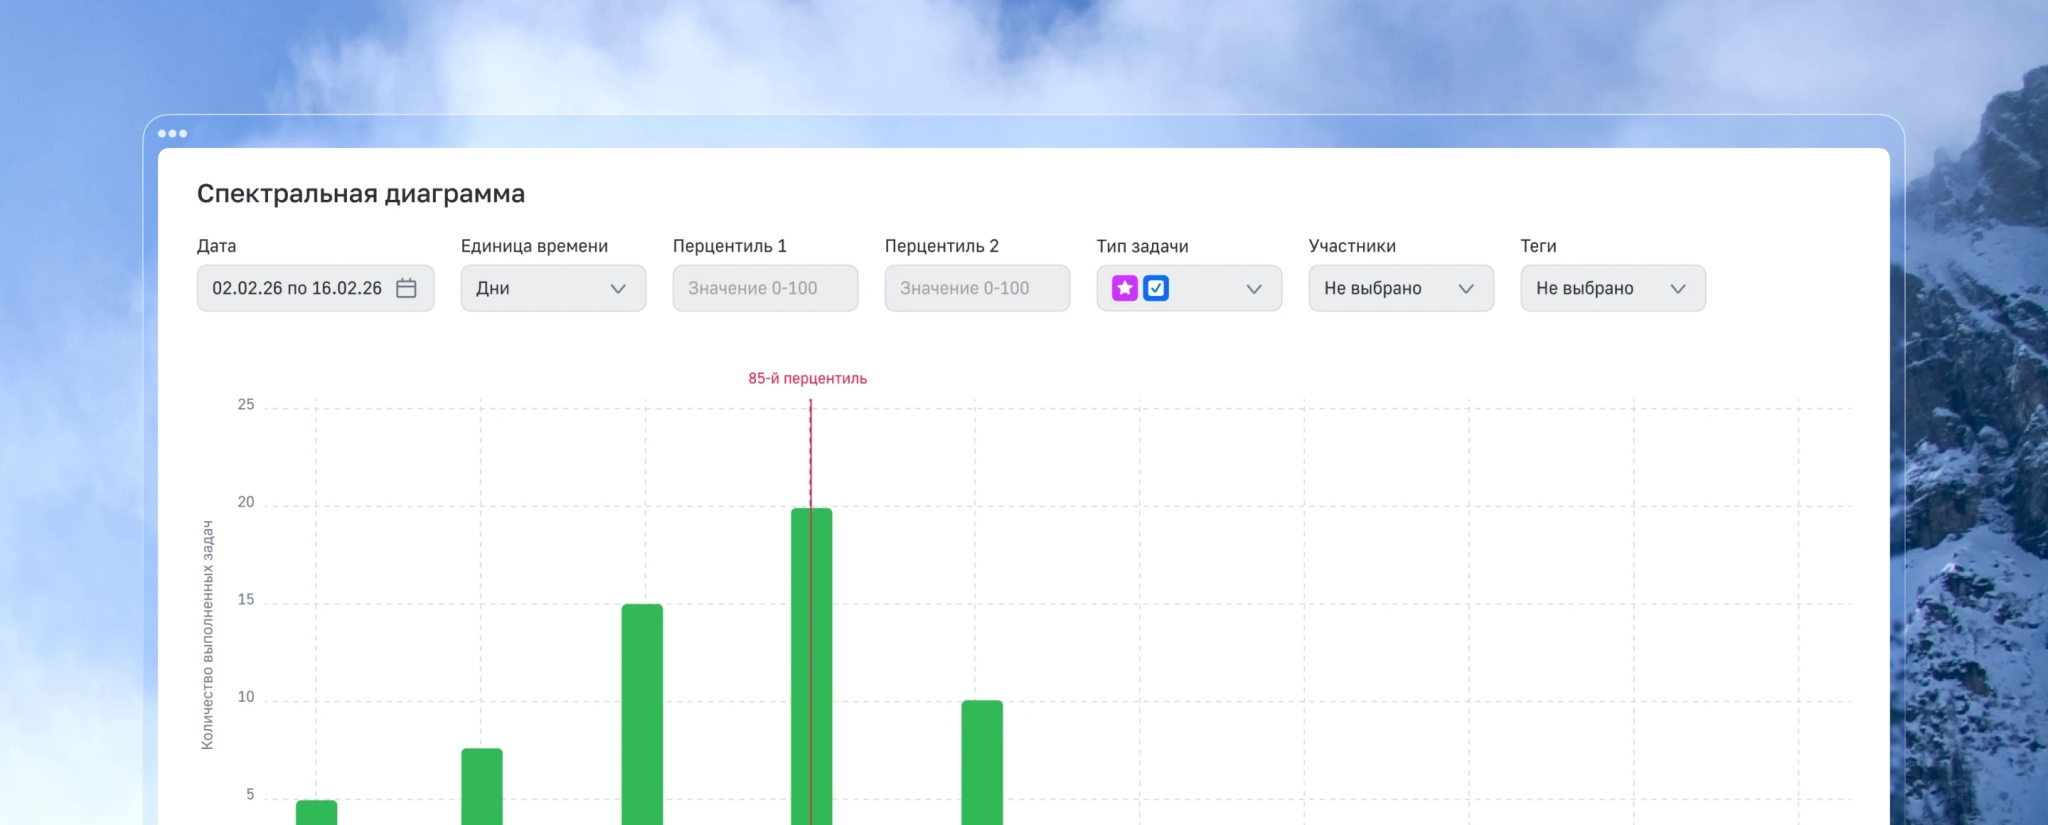Focus the Перцентиль 2 input field
This screenshot has width=2048, height=825.
[x=977, y=288]
